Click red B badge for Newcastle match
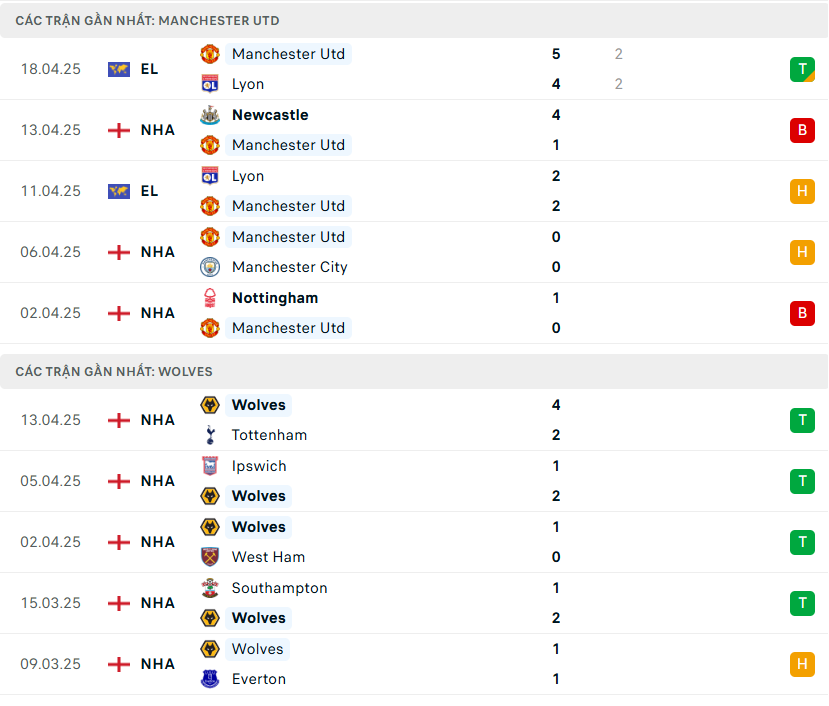This screenshot has height=706, width=829. click(802, 130)
